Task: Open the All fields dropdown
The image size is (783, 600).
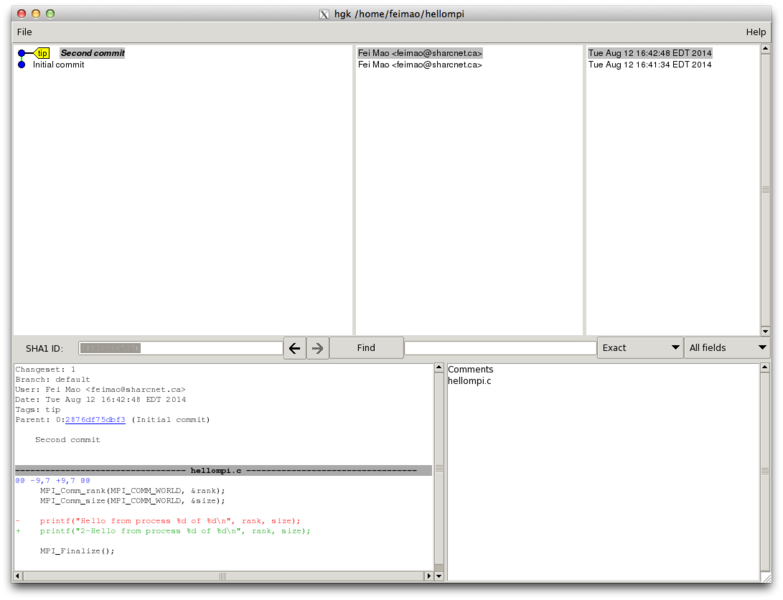Action: pos(727,348)
